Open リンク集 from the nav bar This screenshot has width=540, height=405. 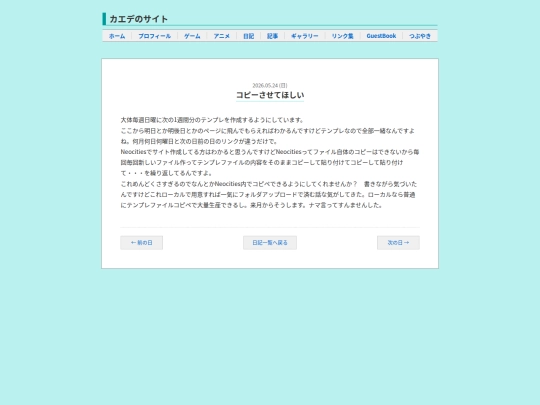(x=343, y=36)
